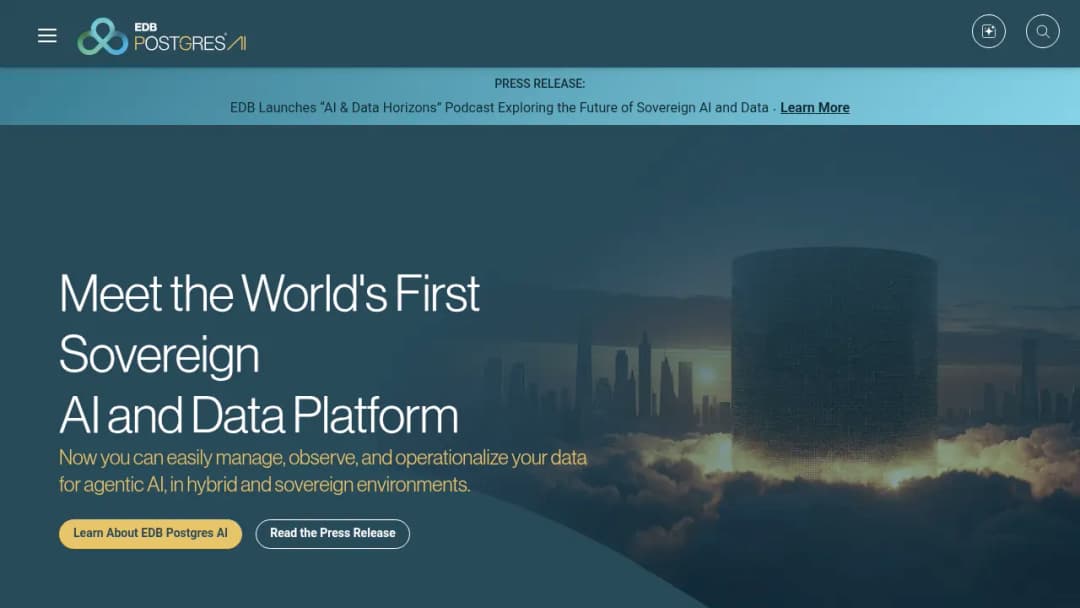Click the subheading about agentic AI data
Image resolution: width=1080 pixels, height=608 pixels.
[323, 471]
